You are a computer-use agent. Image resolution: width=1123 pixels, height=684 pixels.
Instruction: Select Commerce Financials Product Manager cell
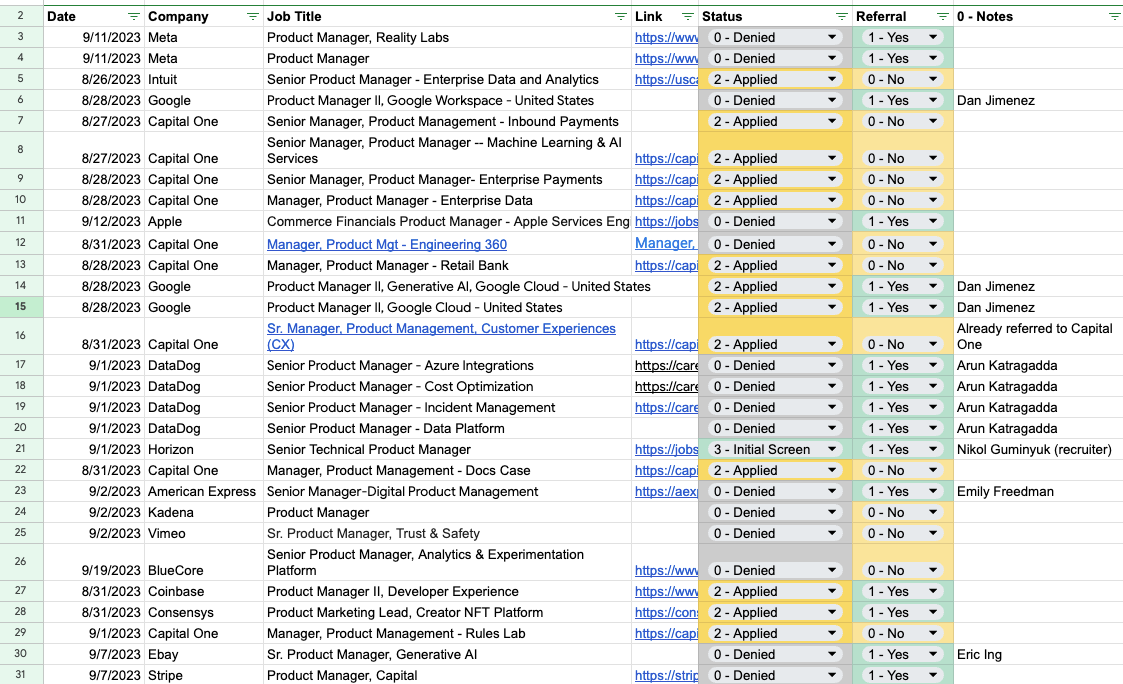click(447, 222)
